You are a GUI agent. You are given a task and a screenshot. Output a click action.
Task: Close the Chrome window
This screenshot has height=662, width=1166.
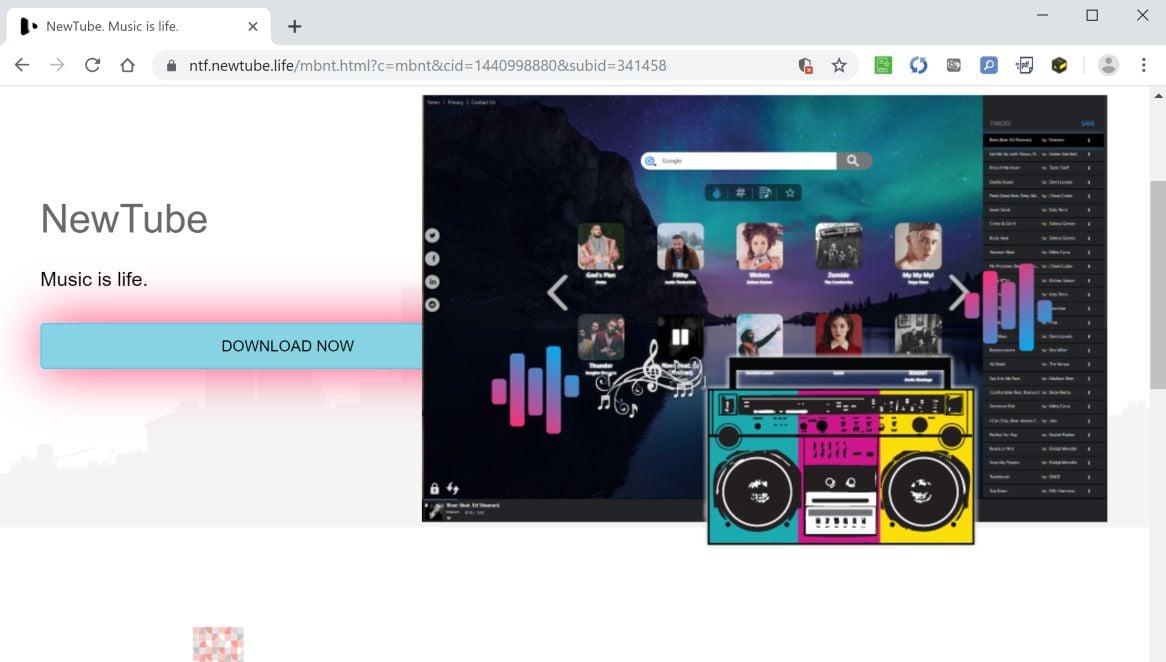1142,15
